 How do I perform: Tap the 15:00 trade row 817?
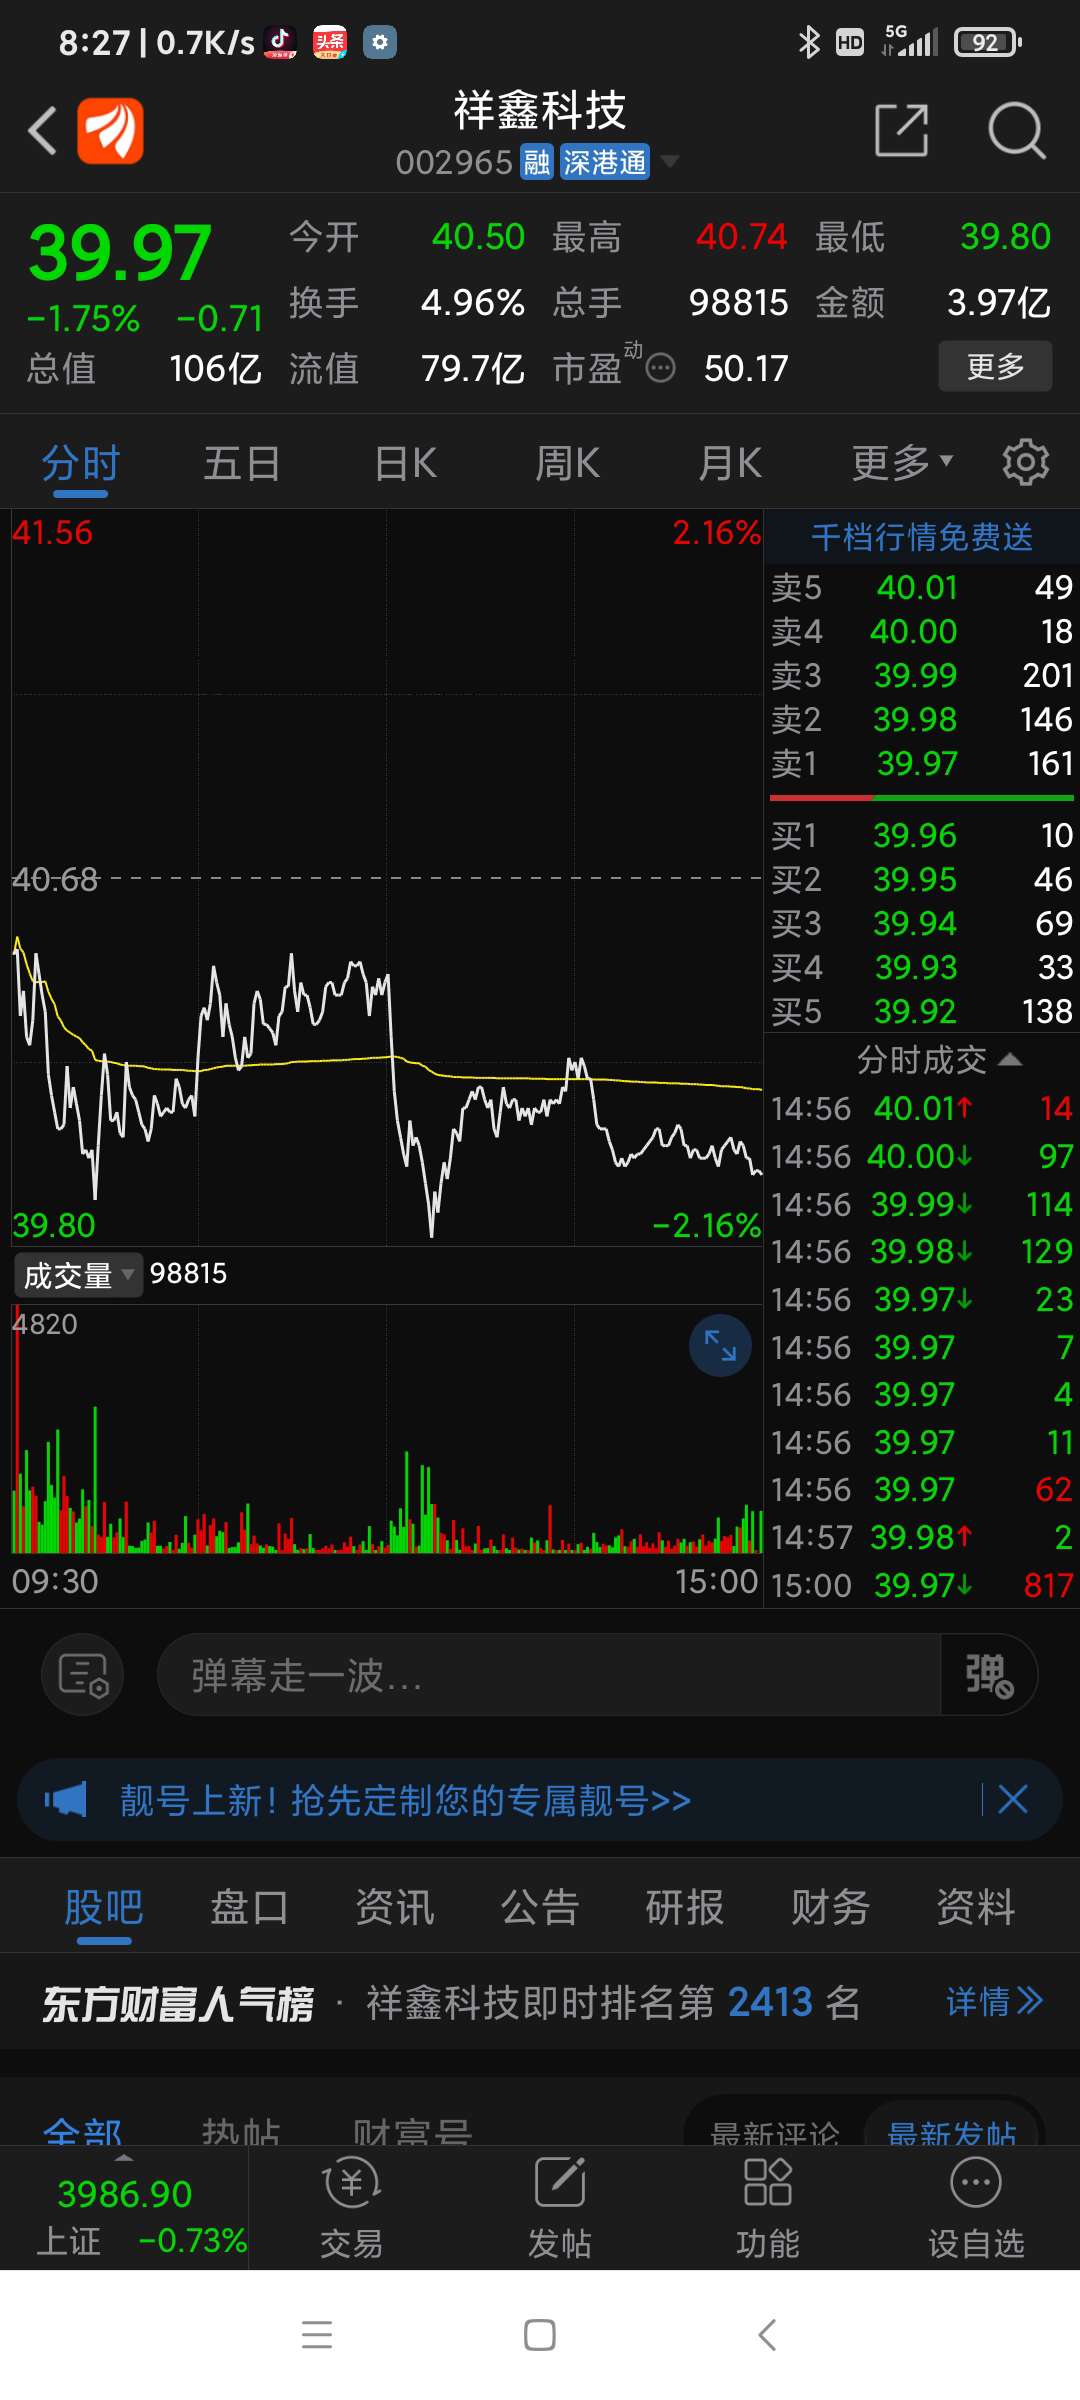pyautogui.click(x=922, y=1585)
